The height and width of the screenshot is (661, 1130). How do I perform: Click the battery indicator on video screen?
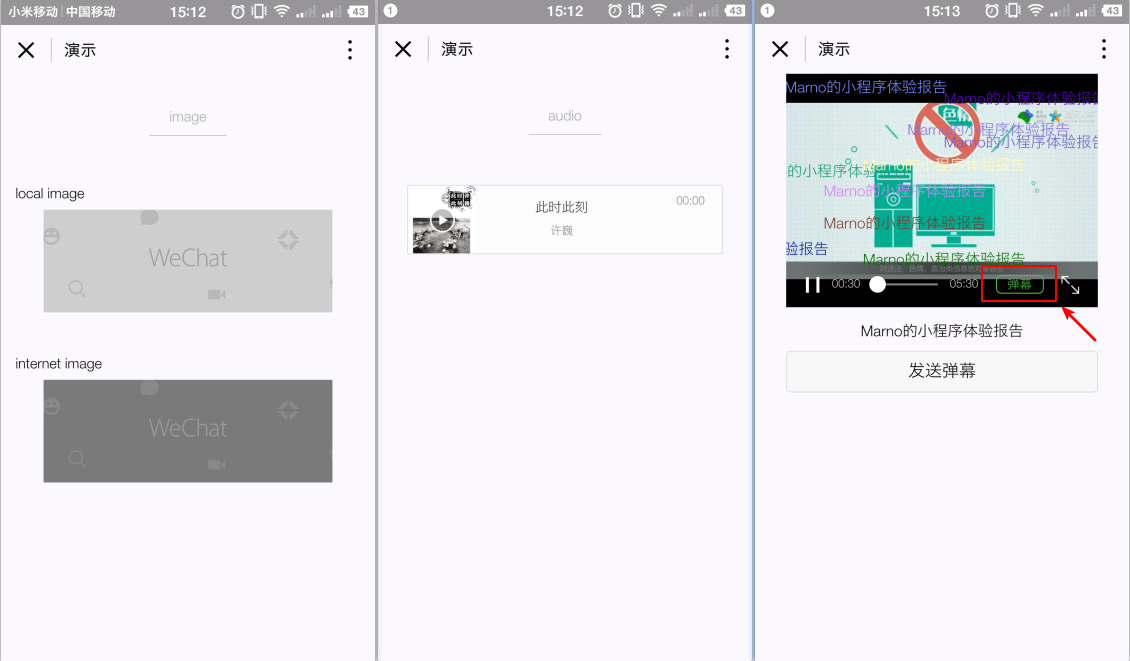pos(1111,11)
